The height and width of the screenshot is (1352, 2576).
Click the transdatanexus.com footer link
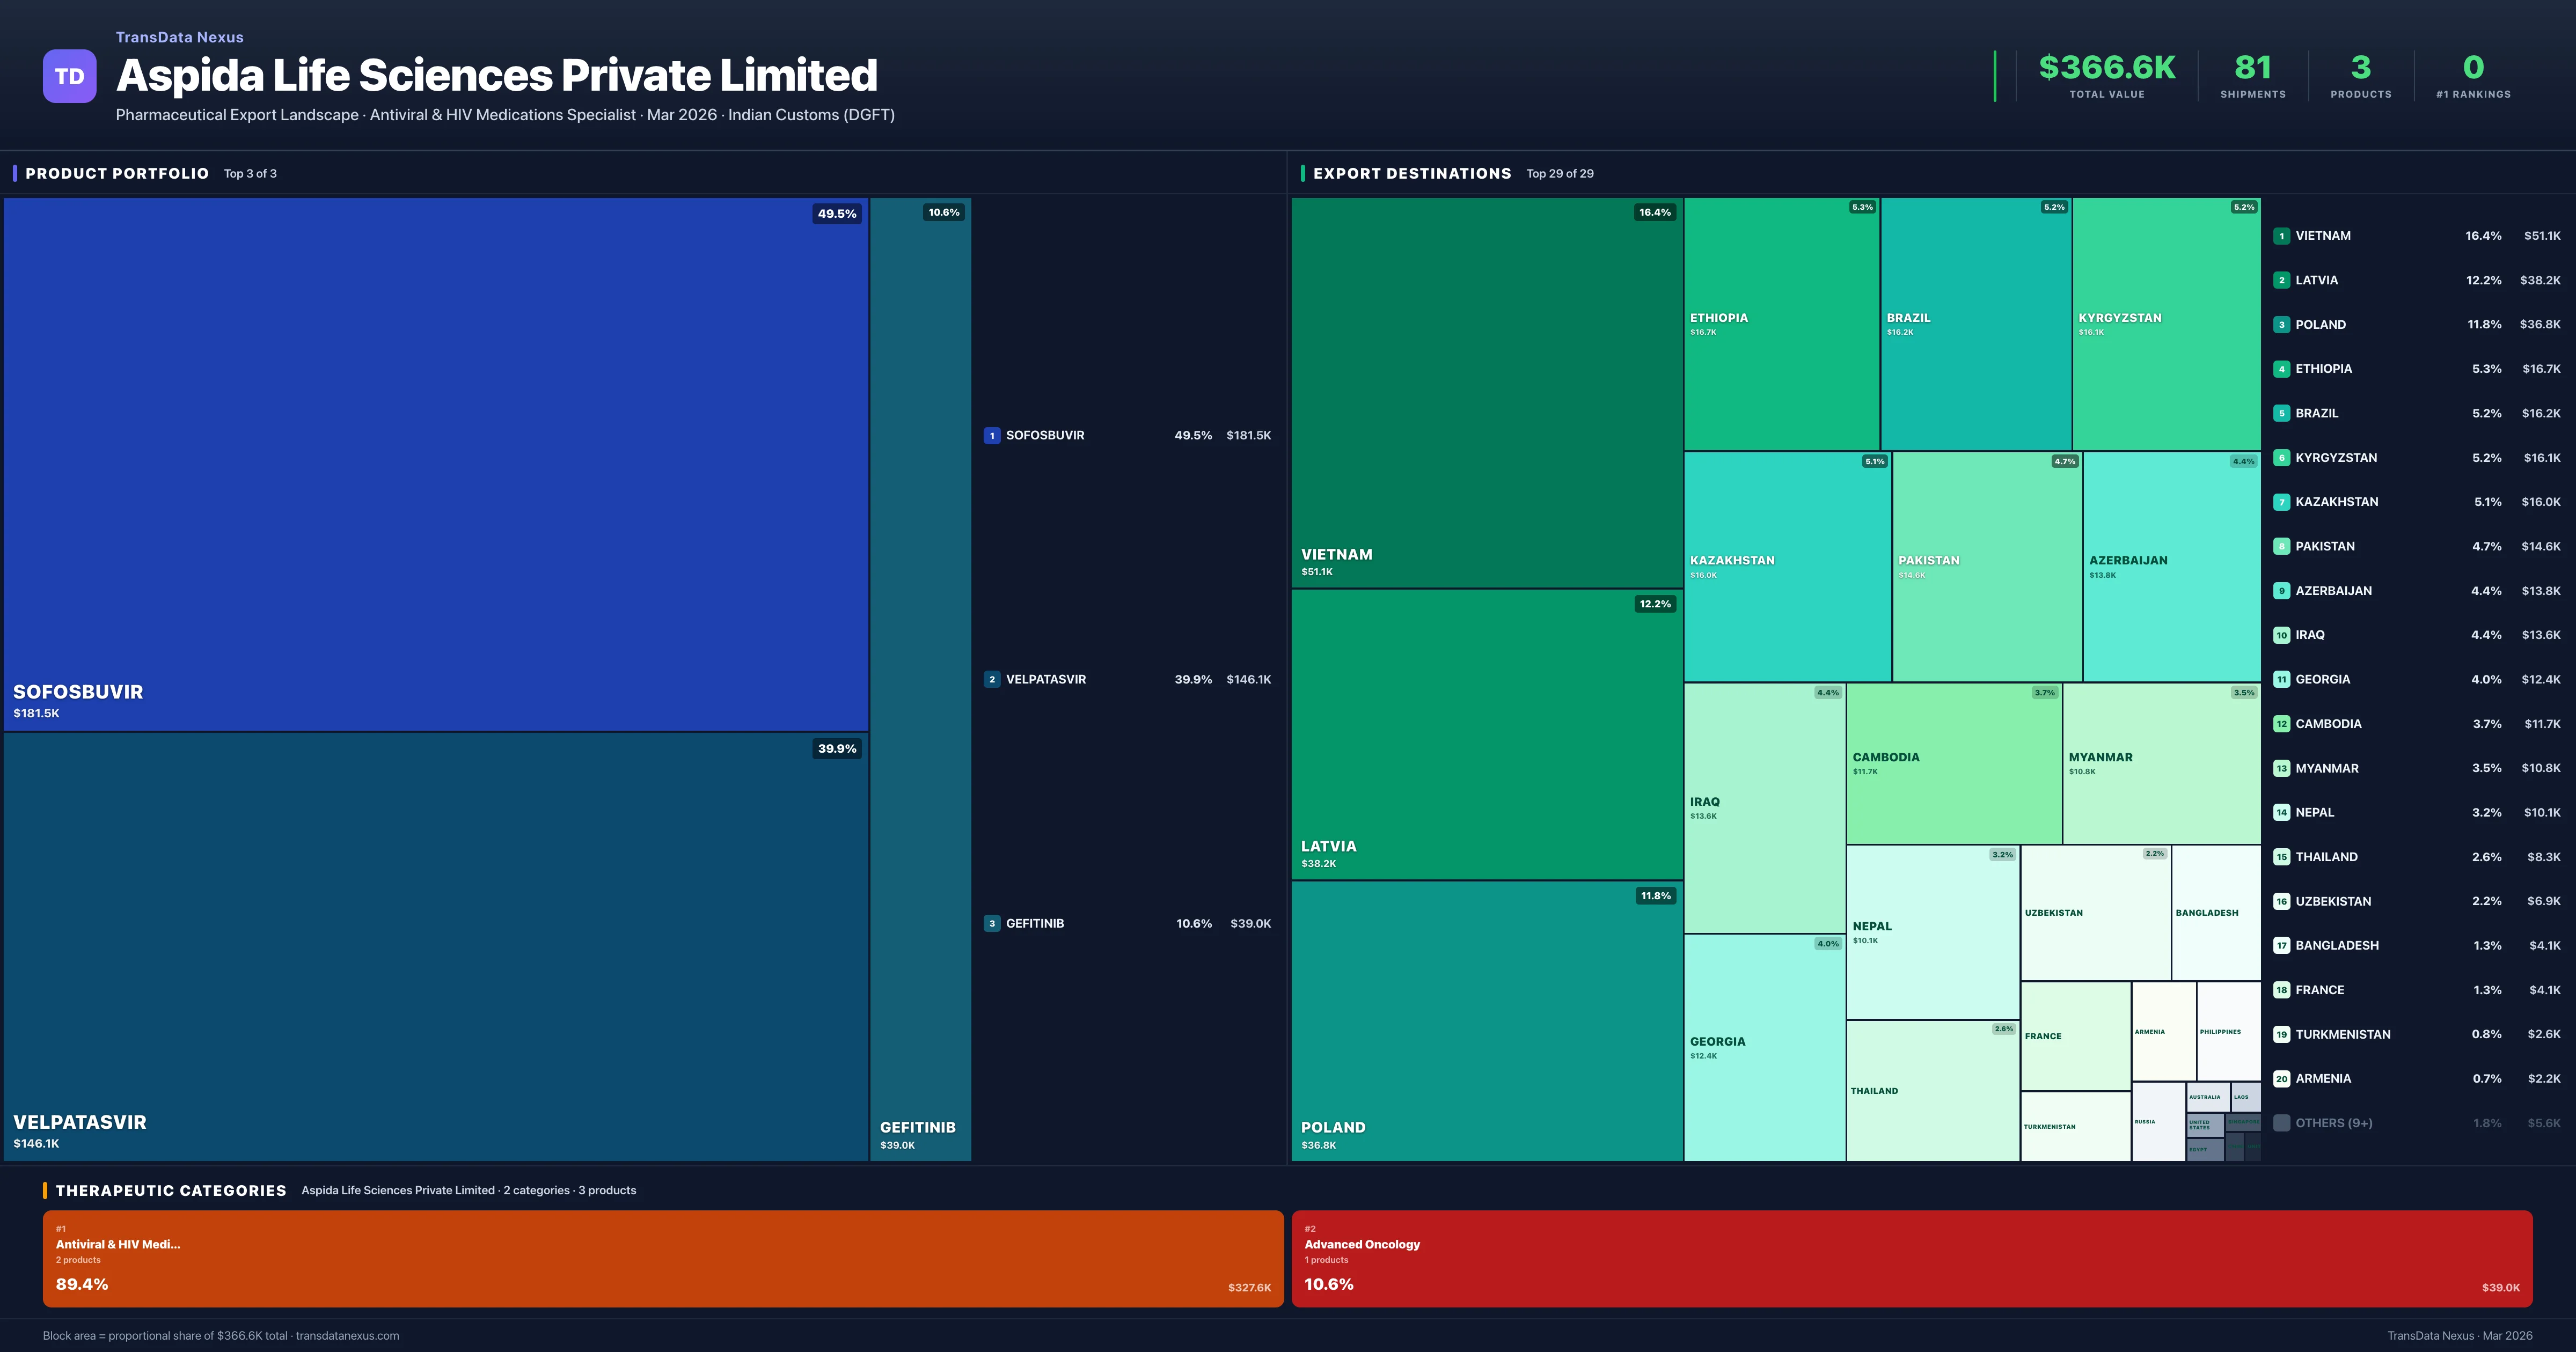347,1336
